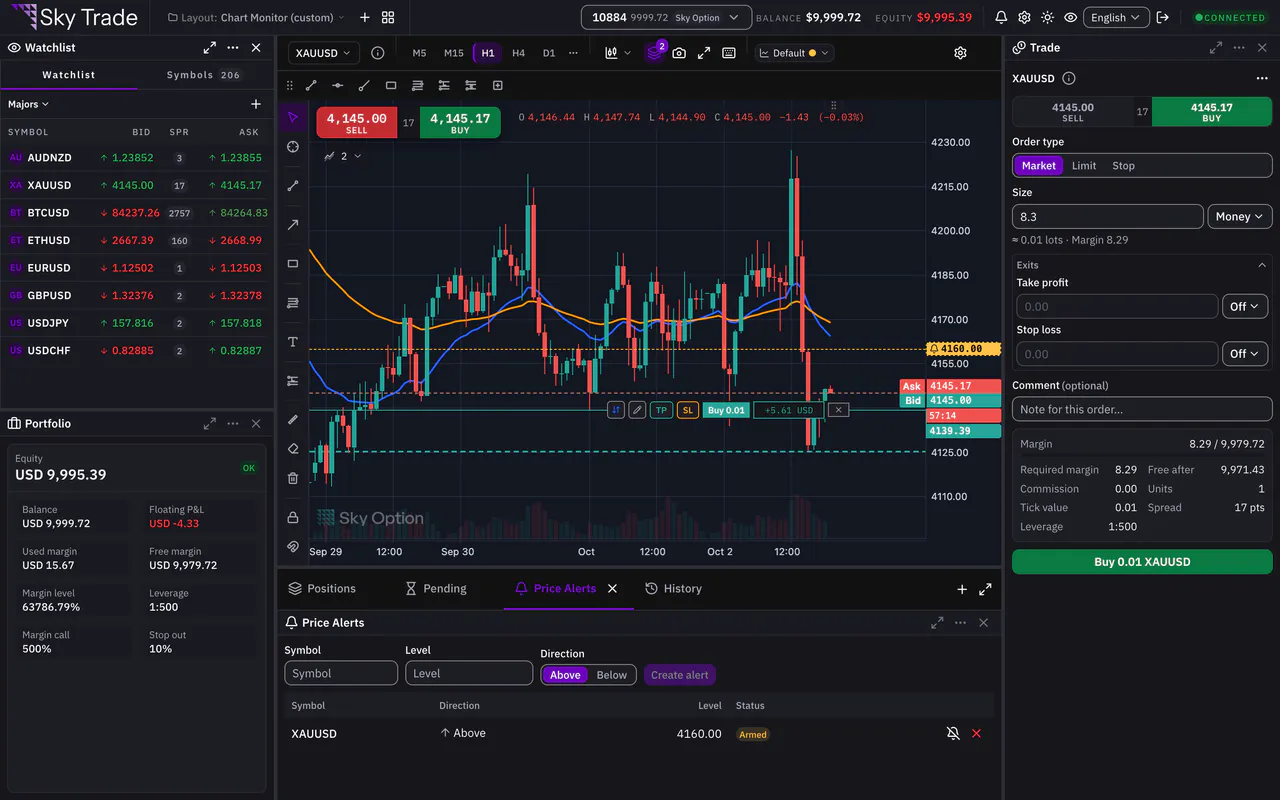
Task: Open chart settings gear icon
Action: (x=960, y=53)
